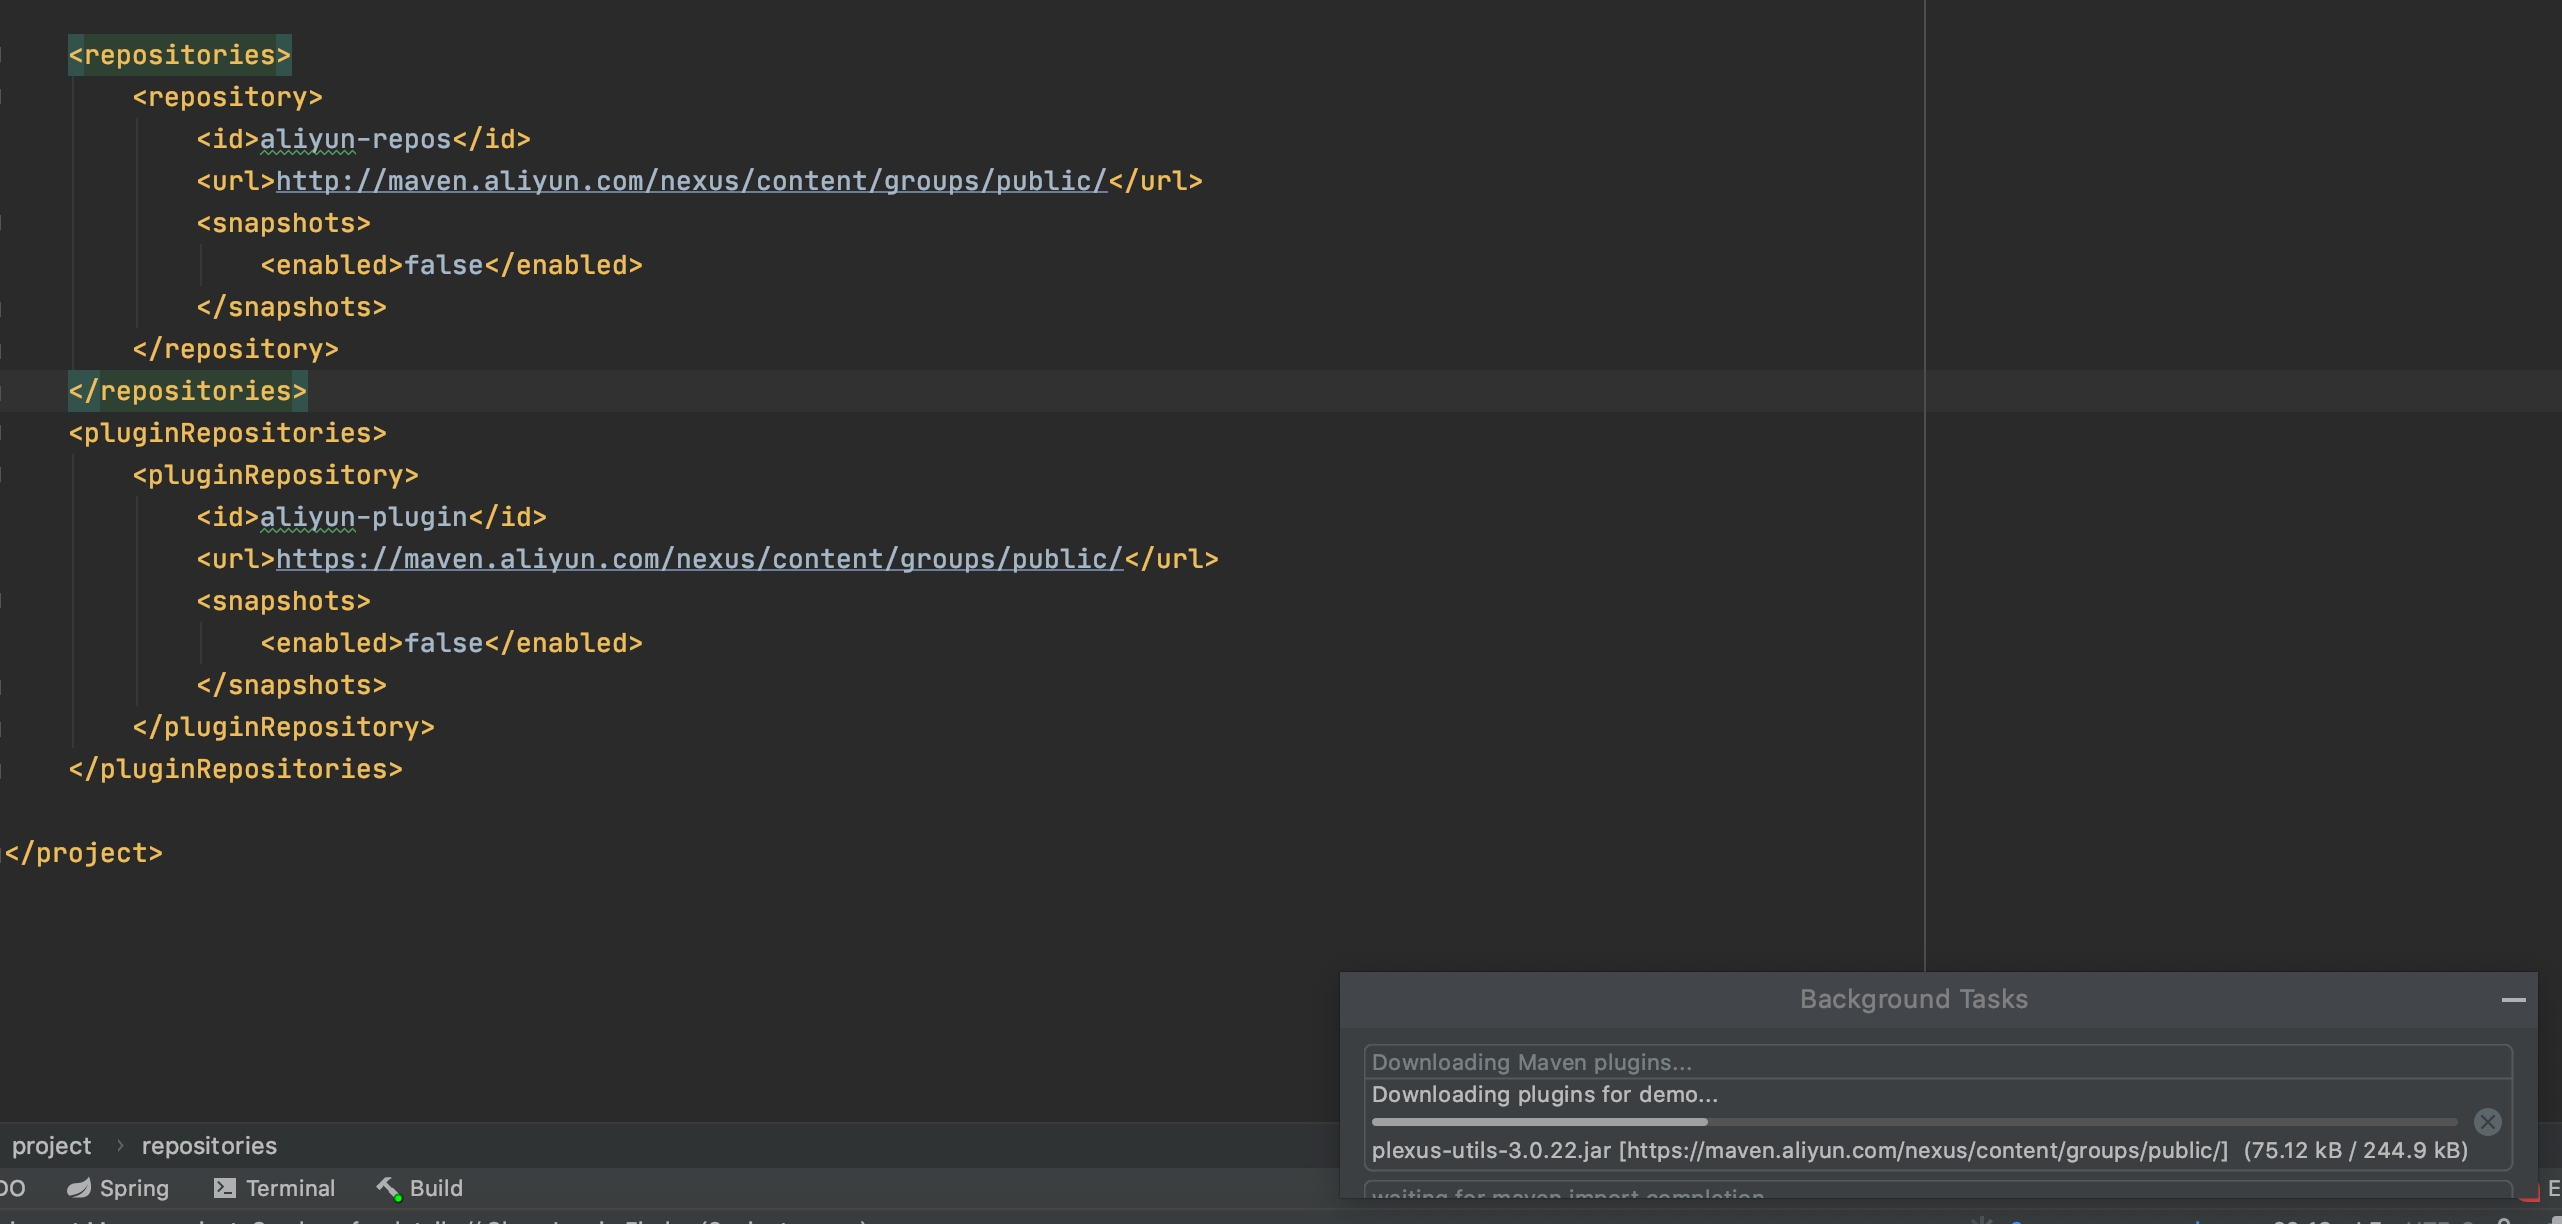Click the closing repositories tag
This screenshot has width=2562, height=1224.
point(187,391)
